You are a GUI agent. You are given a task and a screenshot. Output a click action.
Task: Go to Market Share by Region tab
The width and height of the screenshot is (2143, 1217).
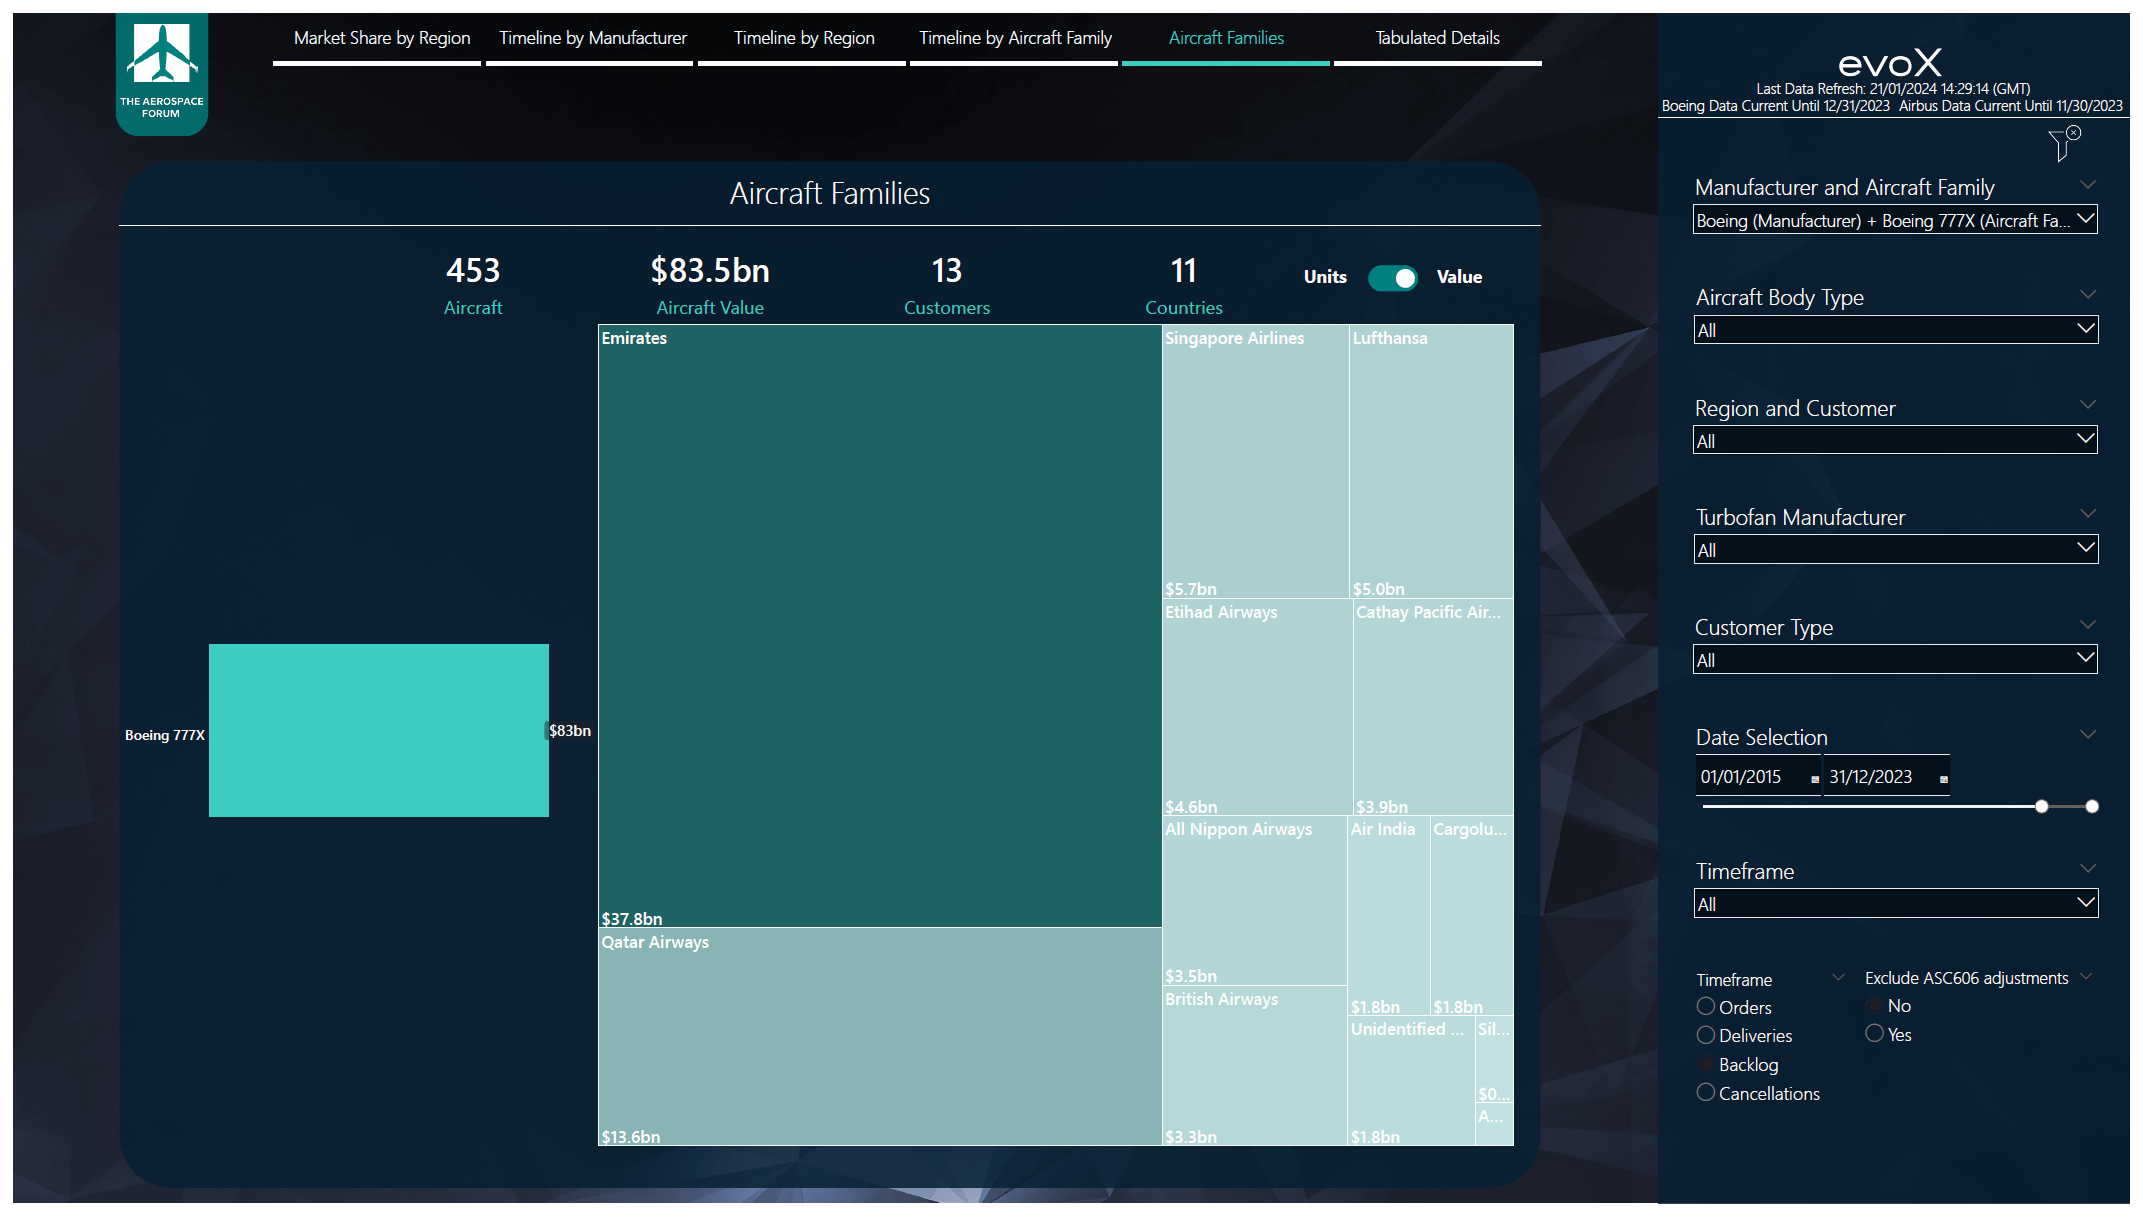click(381, 38)
